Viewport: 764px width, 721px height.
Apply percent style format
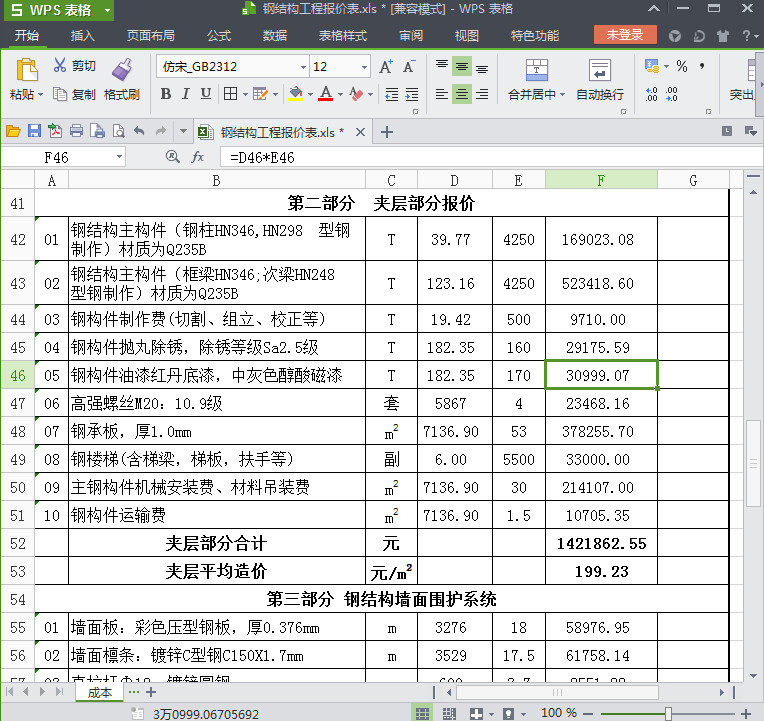coord(682,66)
